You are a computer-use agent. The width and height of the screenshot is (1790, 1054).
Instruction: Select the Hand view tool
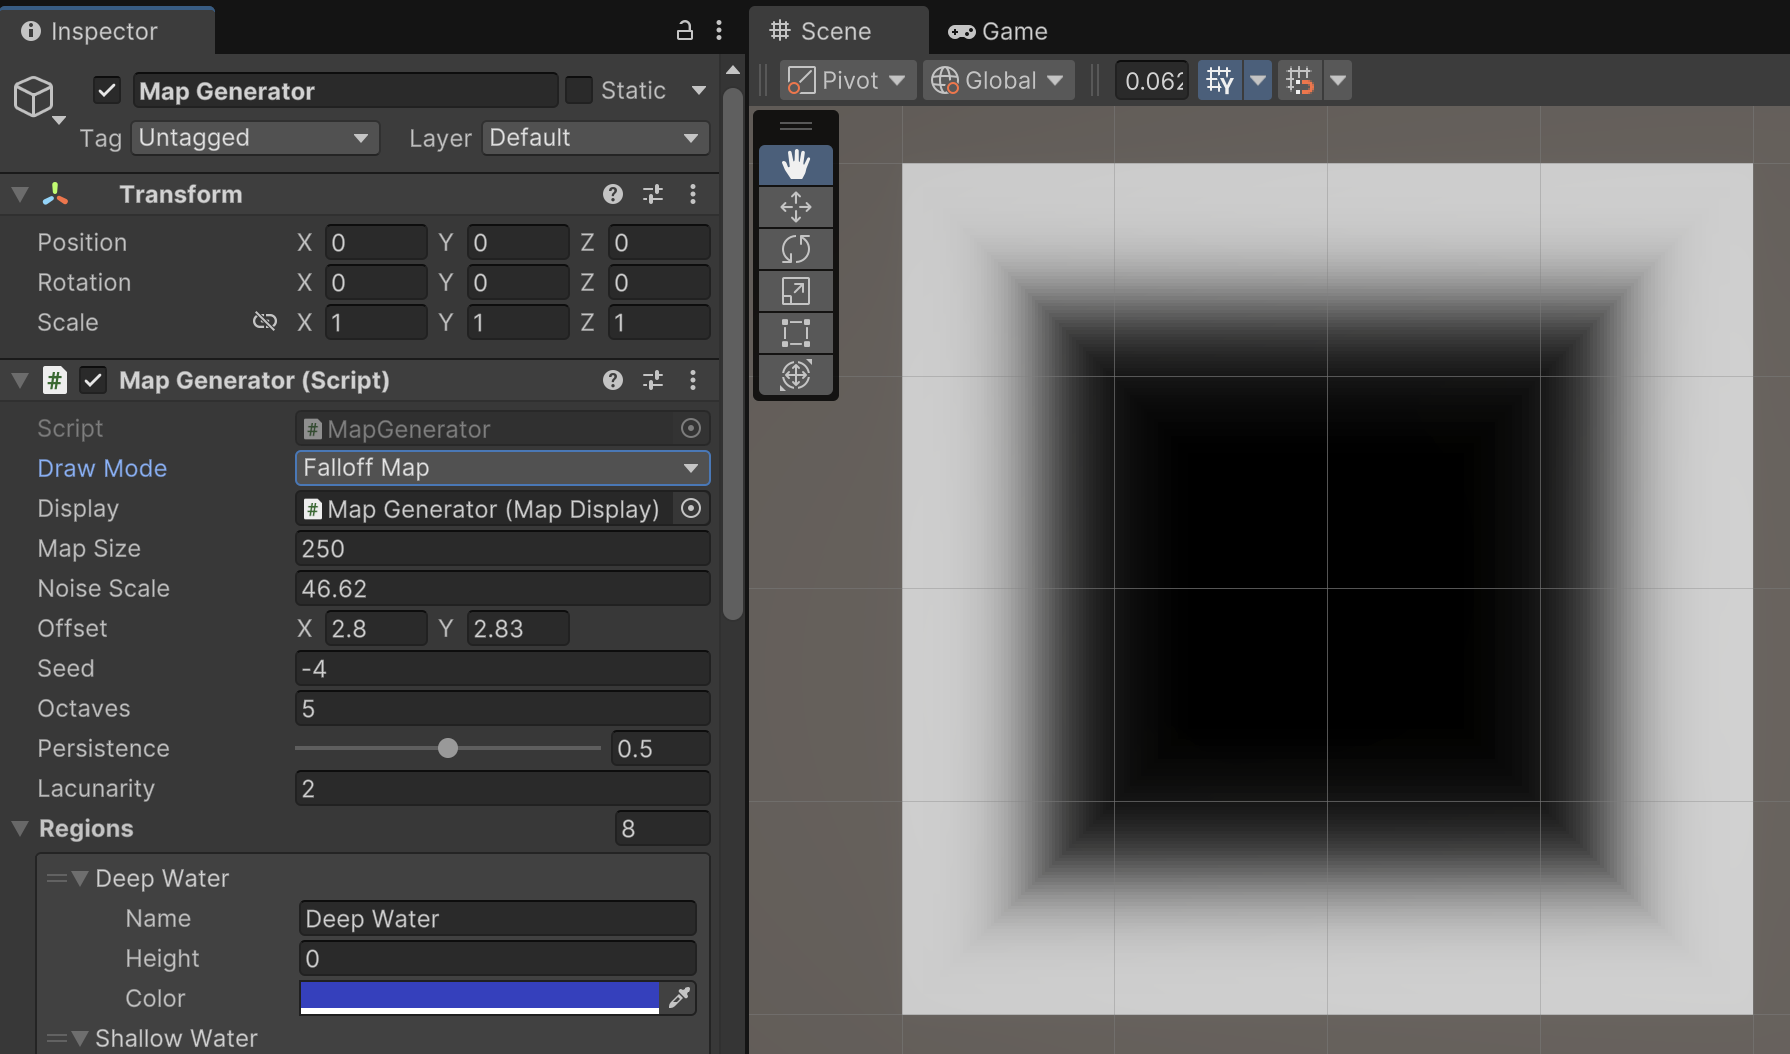pyautogui.click(x=795, y=165)
